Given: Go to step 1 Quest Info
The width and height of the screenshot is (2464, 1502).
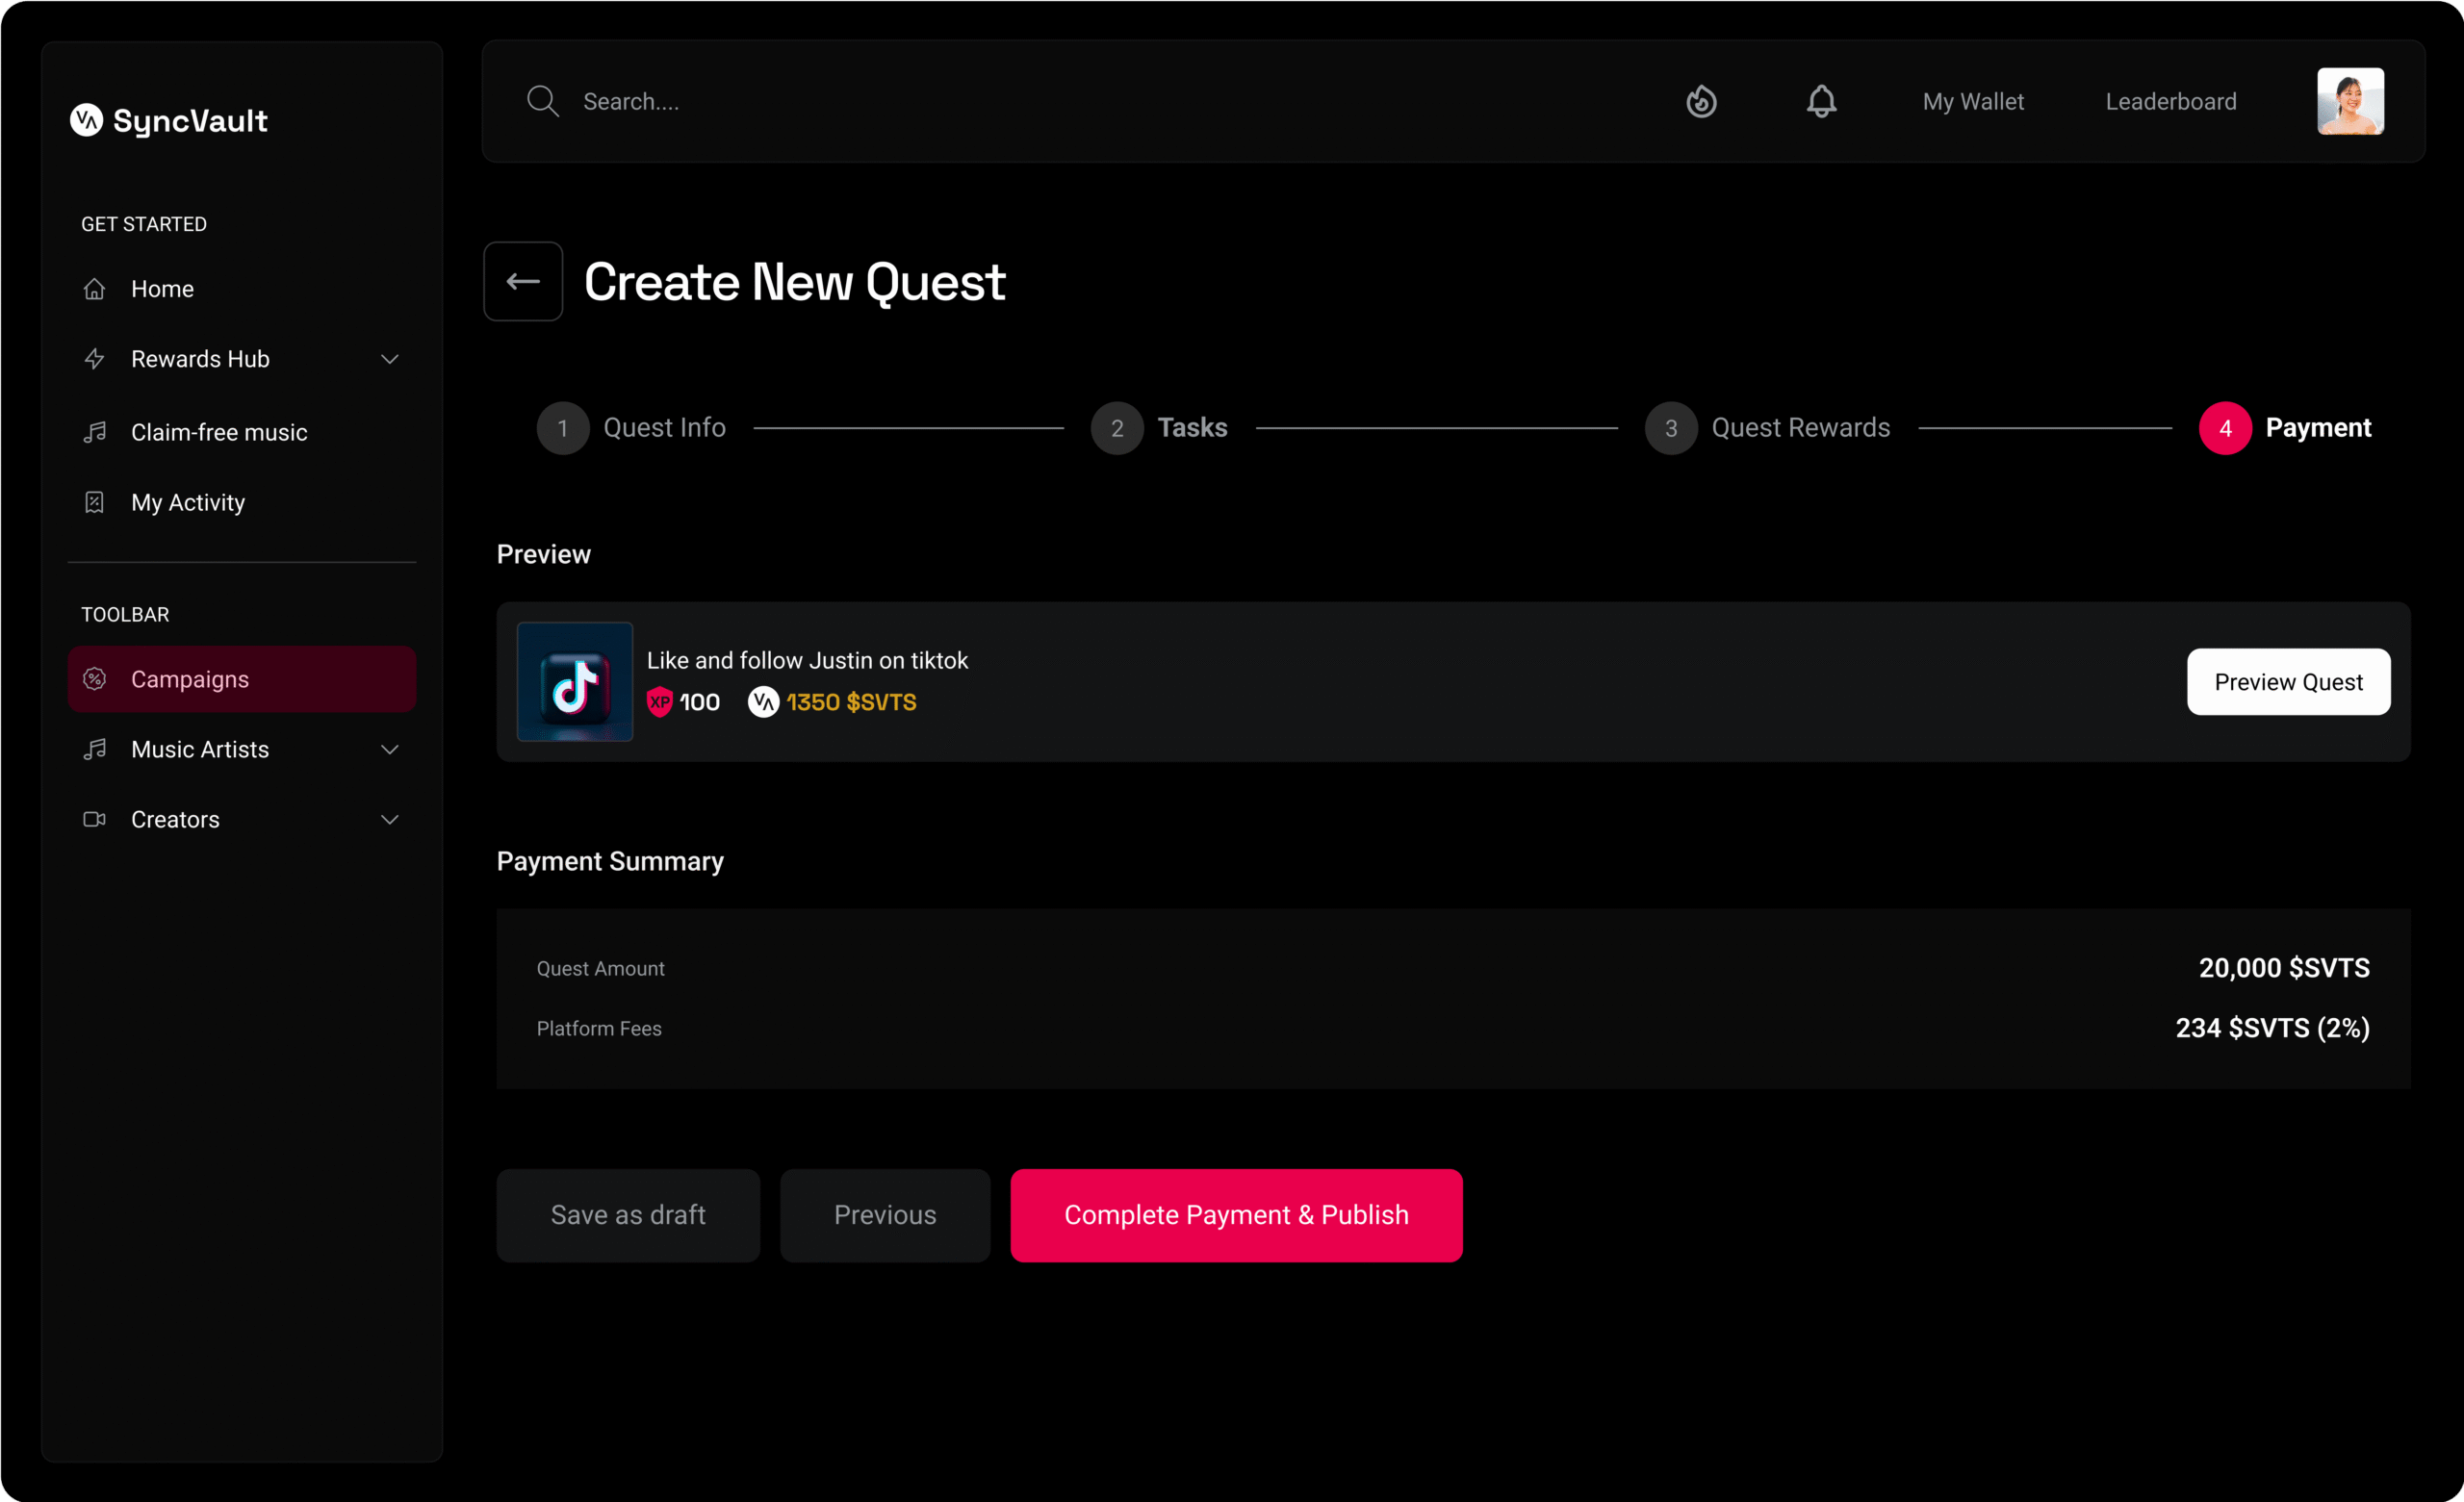Looking at the screenshot, I should (x=563, y=428).
